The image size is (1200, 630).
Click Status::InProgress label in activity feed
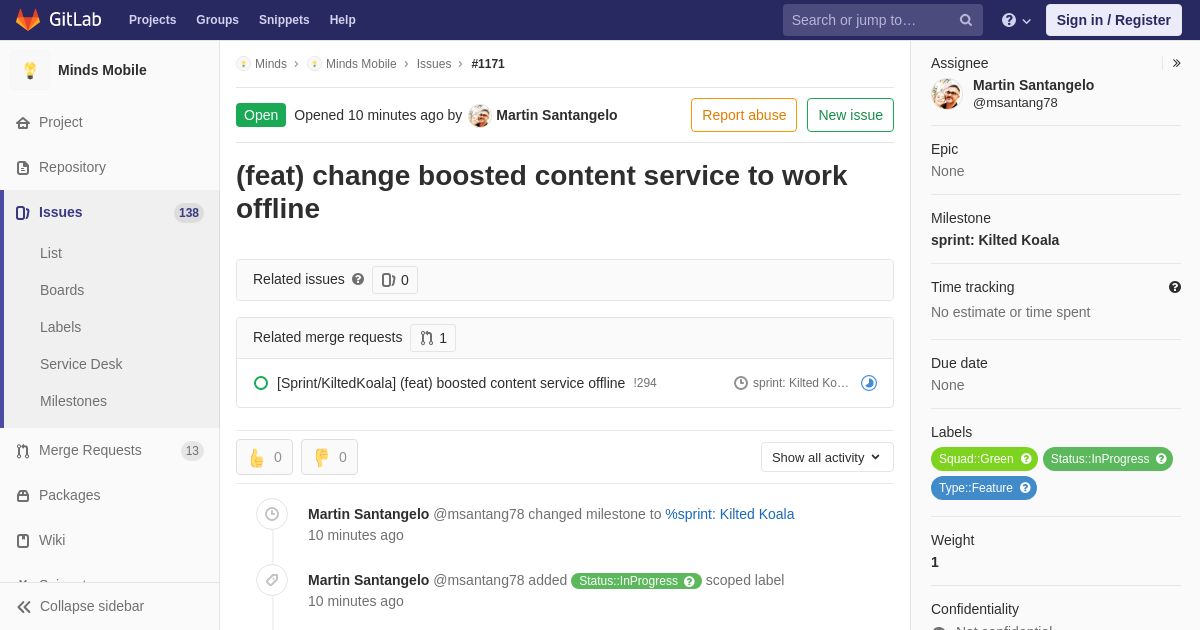coord(628,581)
